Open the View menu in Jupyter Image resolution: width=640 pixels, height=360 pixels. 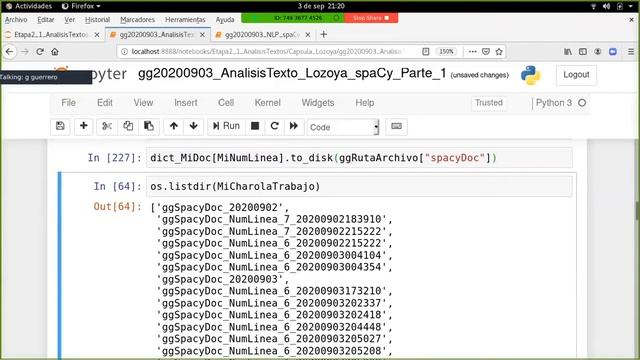143,103
